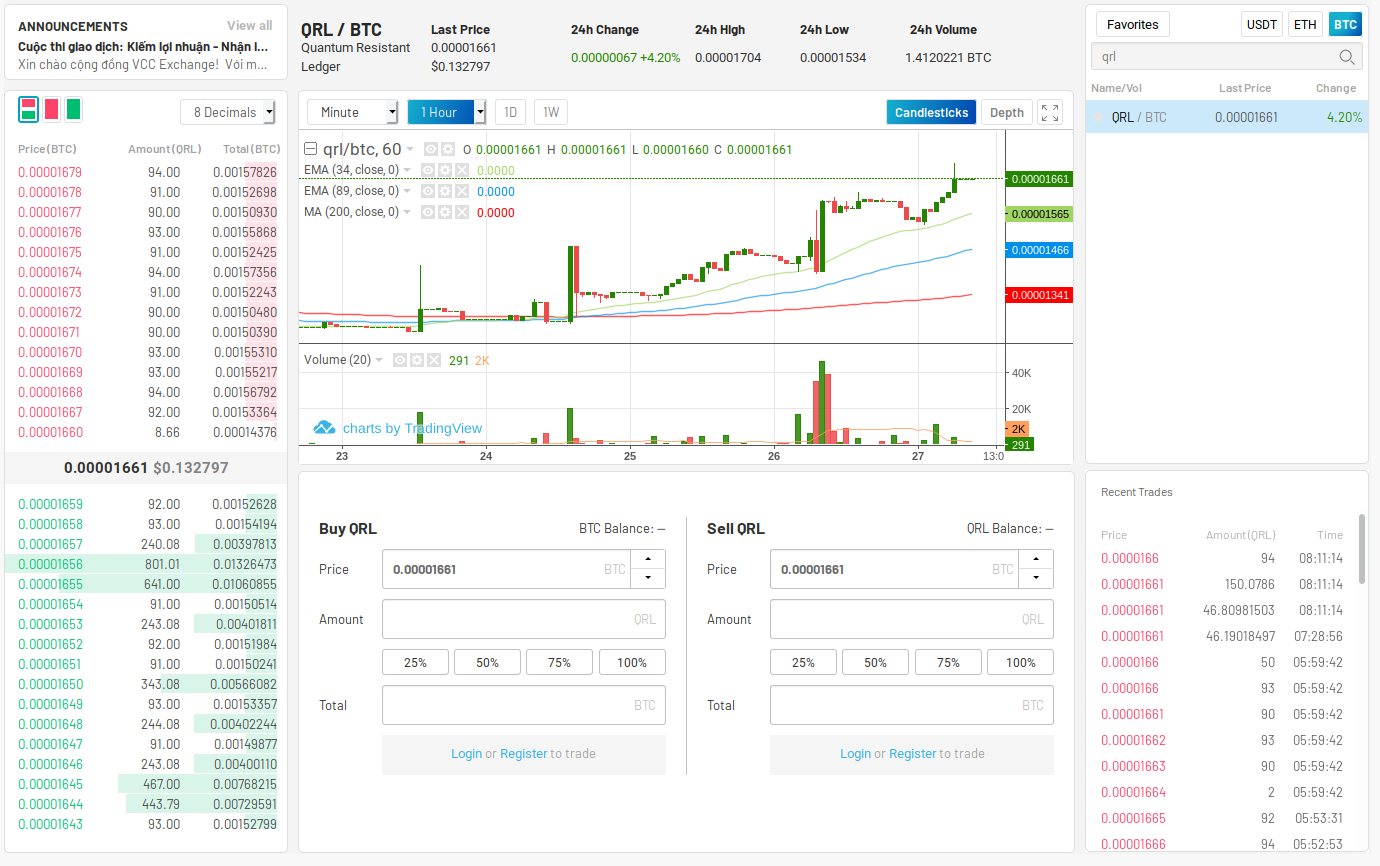
Task: Open charts by TradingView link
Action: (412, 428)
